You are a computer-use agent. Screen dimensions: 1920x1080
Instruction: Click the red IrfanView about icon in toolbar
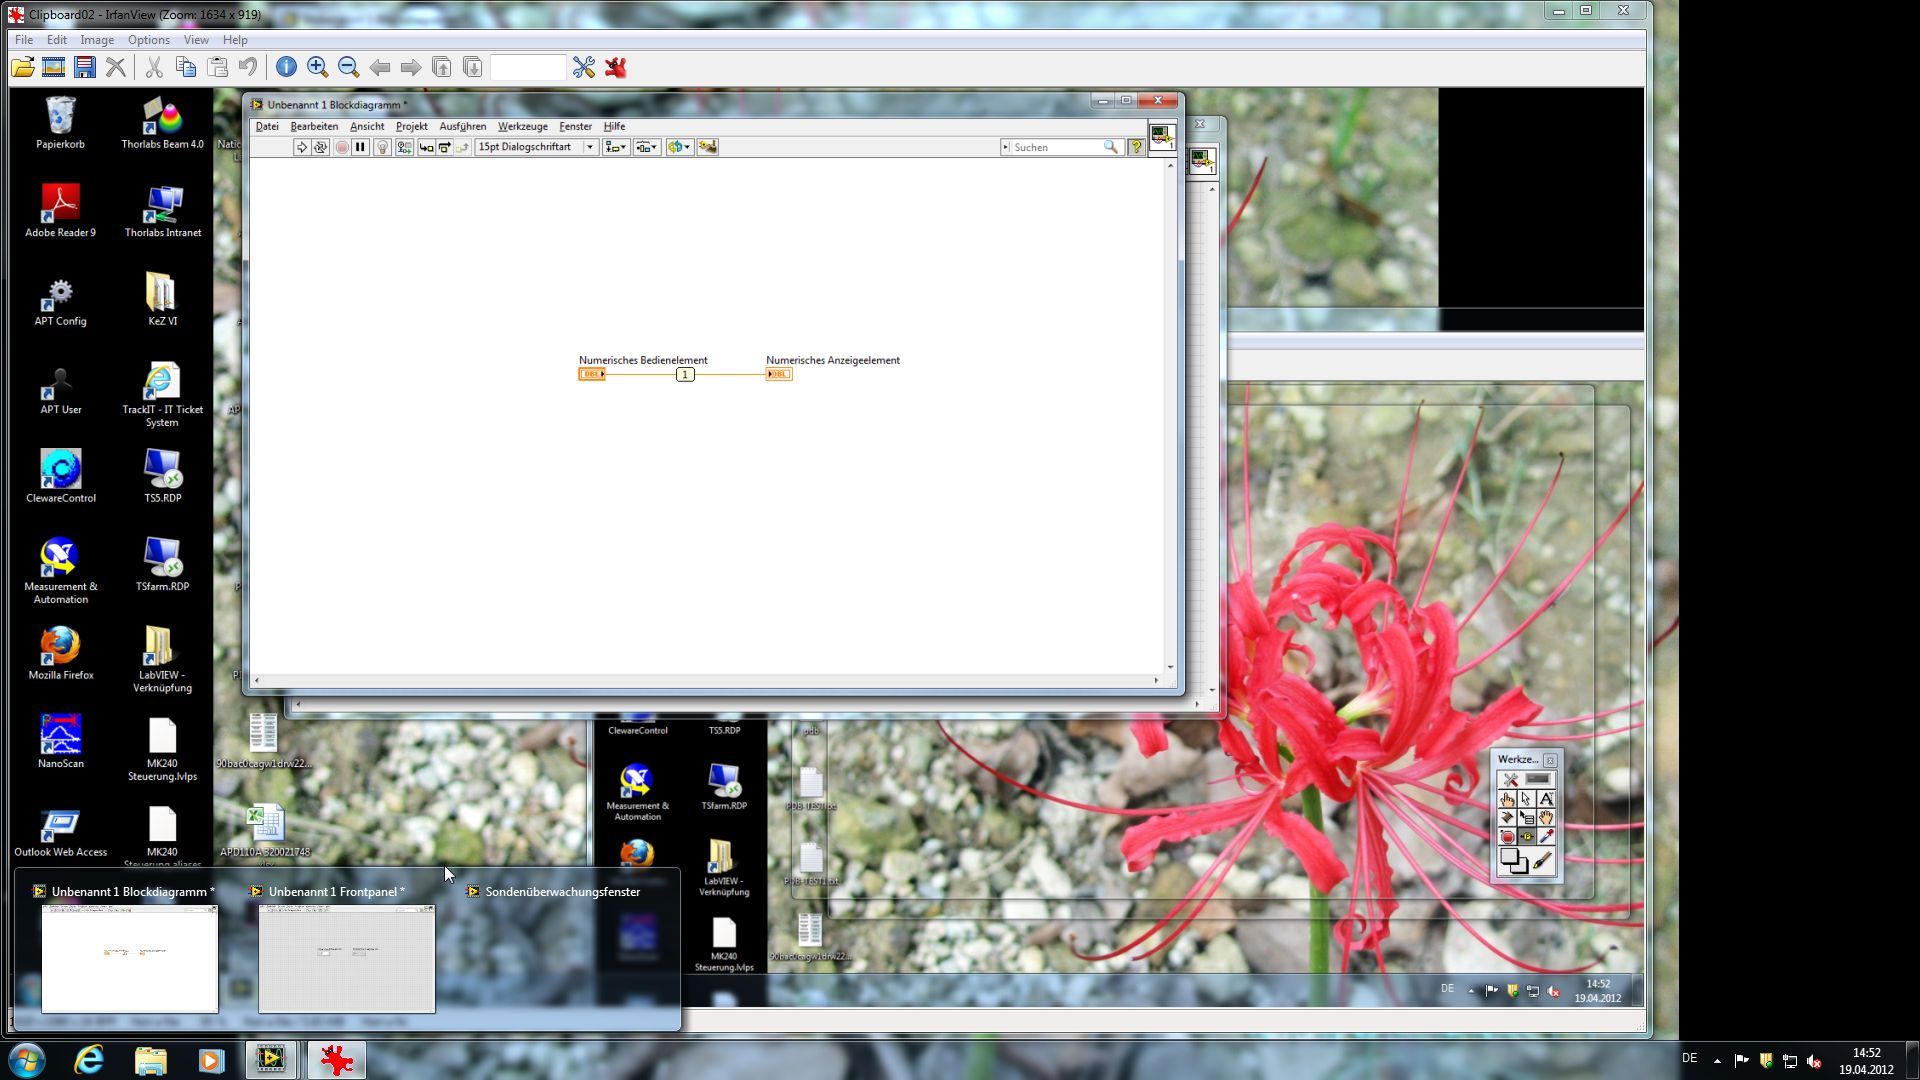click(x=616, y=67)
